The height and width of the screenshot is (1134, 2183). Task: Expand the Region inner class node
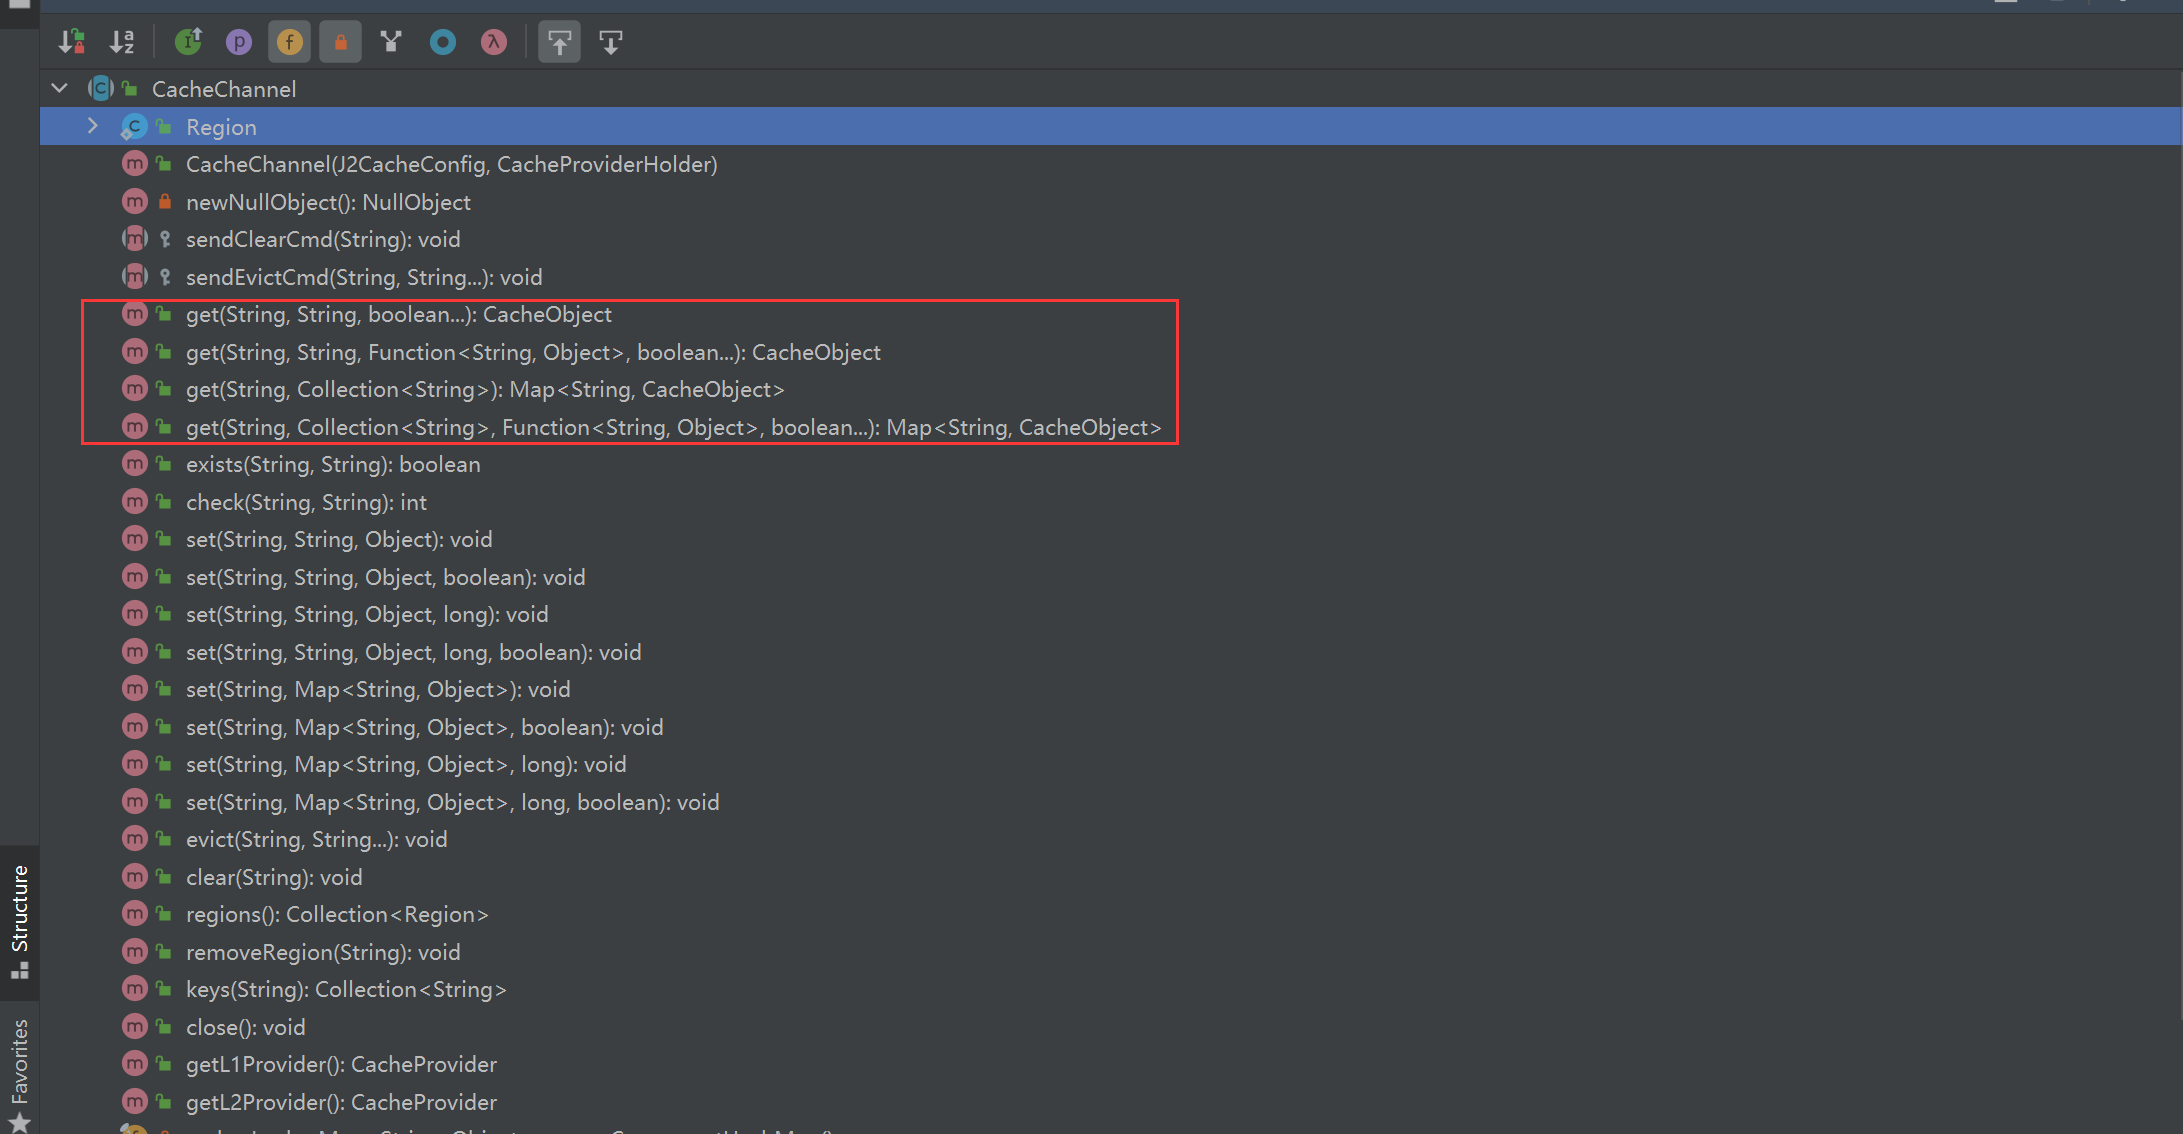[x=93, y=126]
